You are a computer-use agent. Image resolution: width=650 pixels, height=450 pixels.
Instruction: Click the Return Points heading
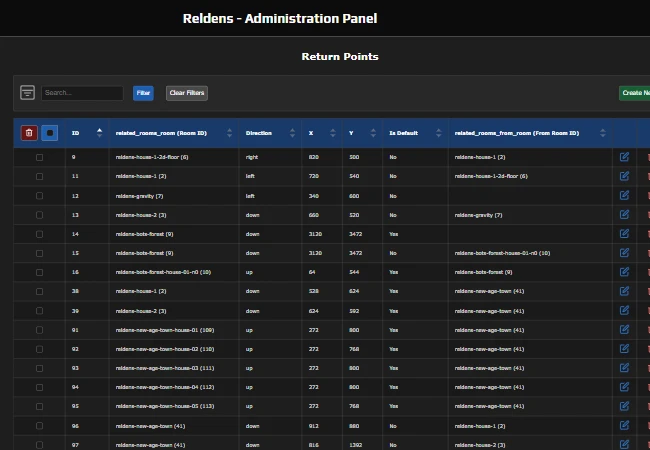[340, 56]
